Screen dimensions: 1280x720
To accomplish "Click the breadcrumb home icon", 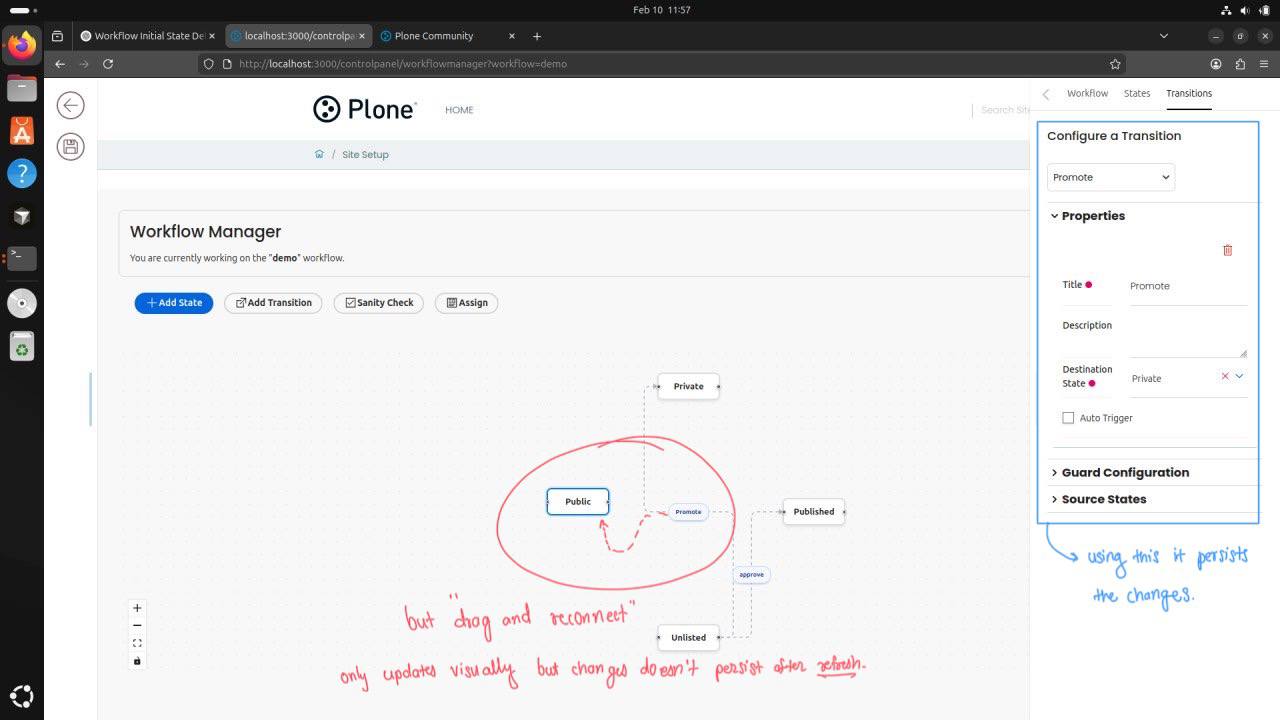I will [x=319, y=154].
